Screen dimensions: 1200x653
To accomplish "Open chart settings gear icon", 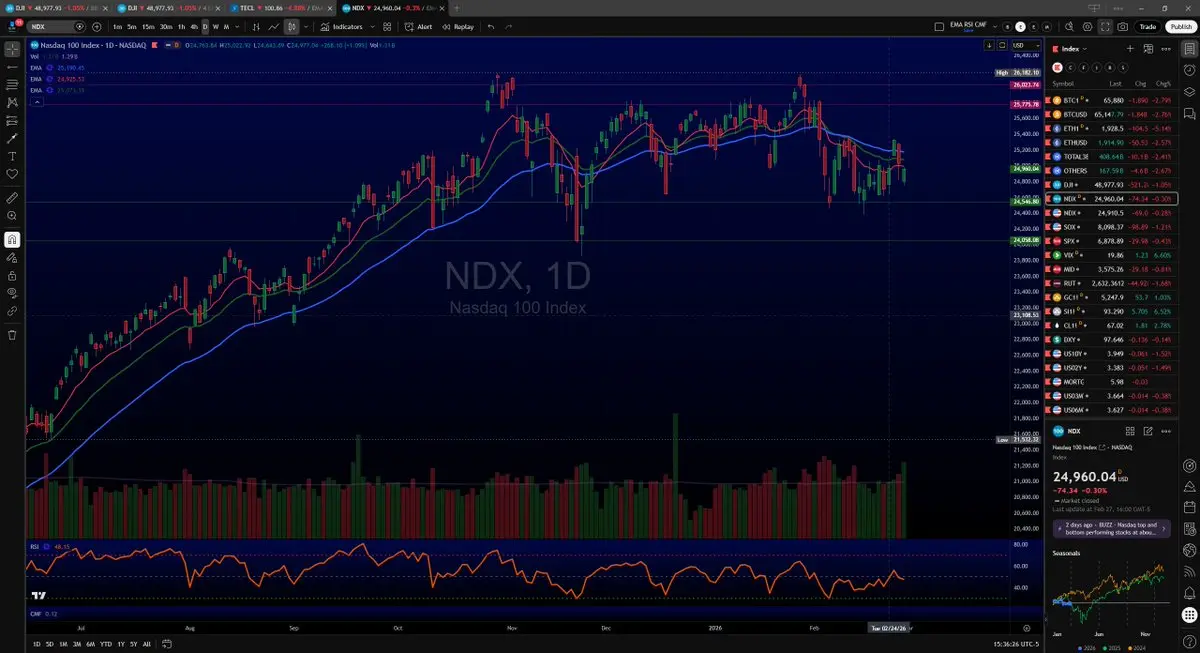I will point(1088,27).
